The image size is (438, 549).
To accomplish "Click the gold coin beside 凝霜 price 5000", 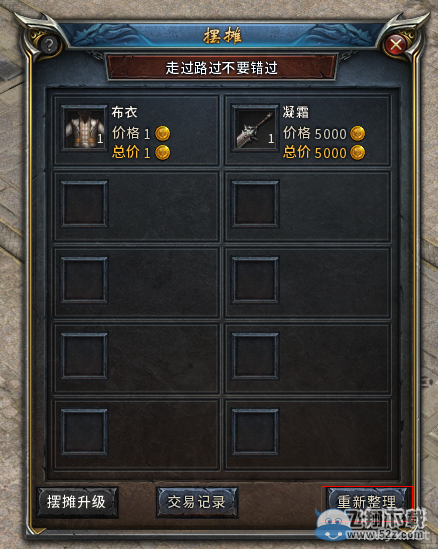I will pos(357,133).
